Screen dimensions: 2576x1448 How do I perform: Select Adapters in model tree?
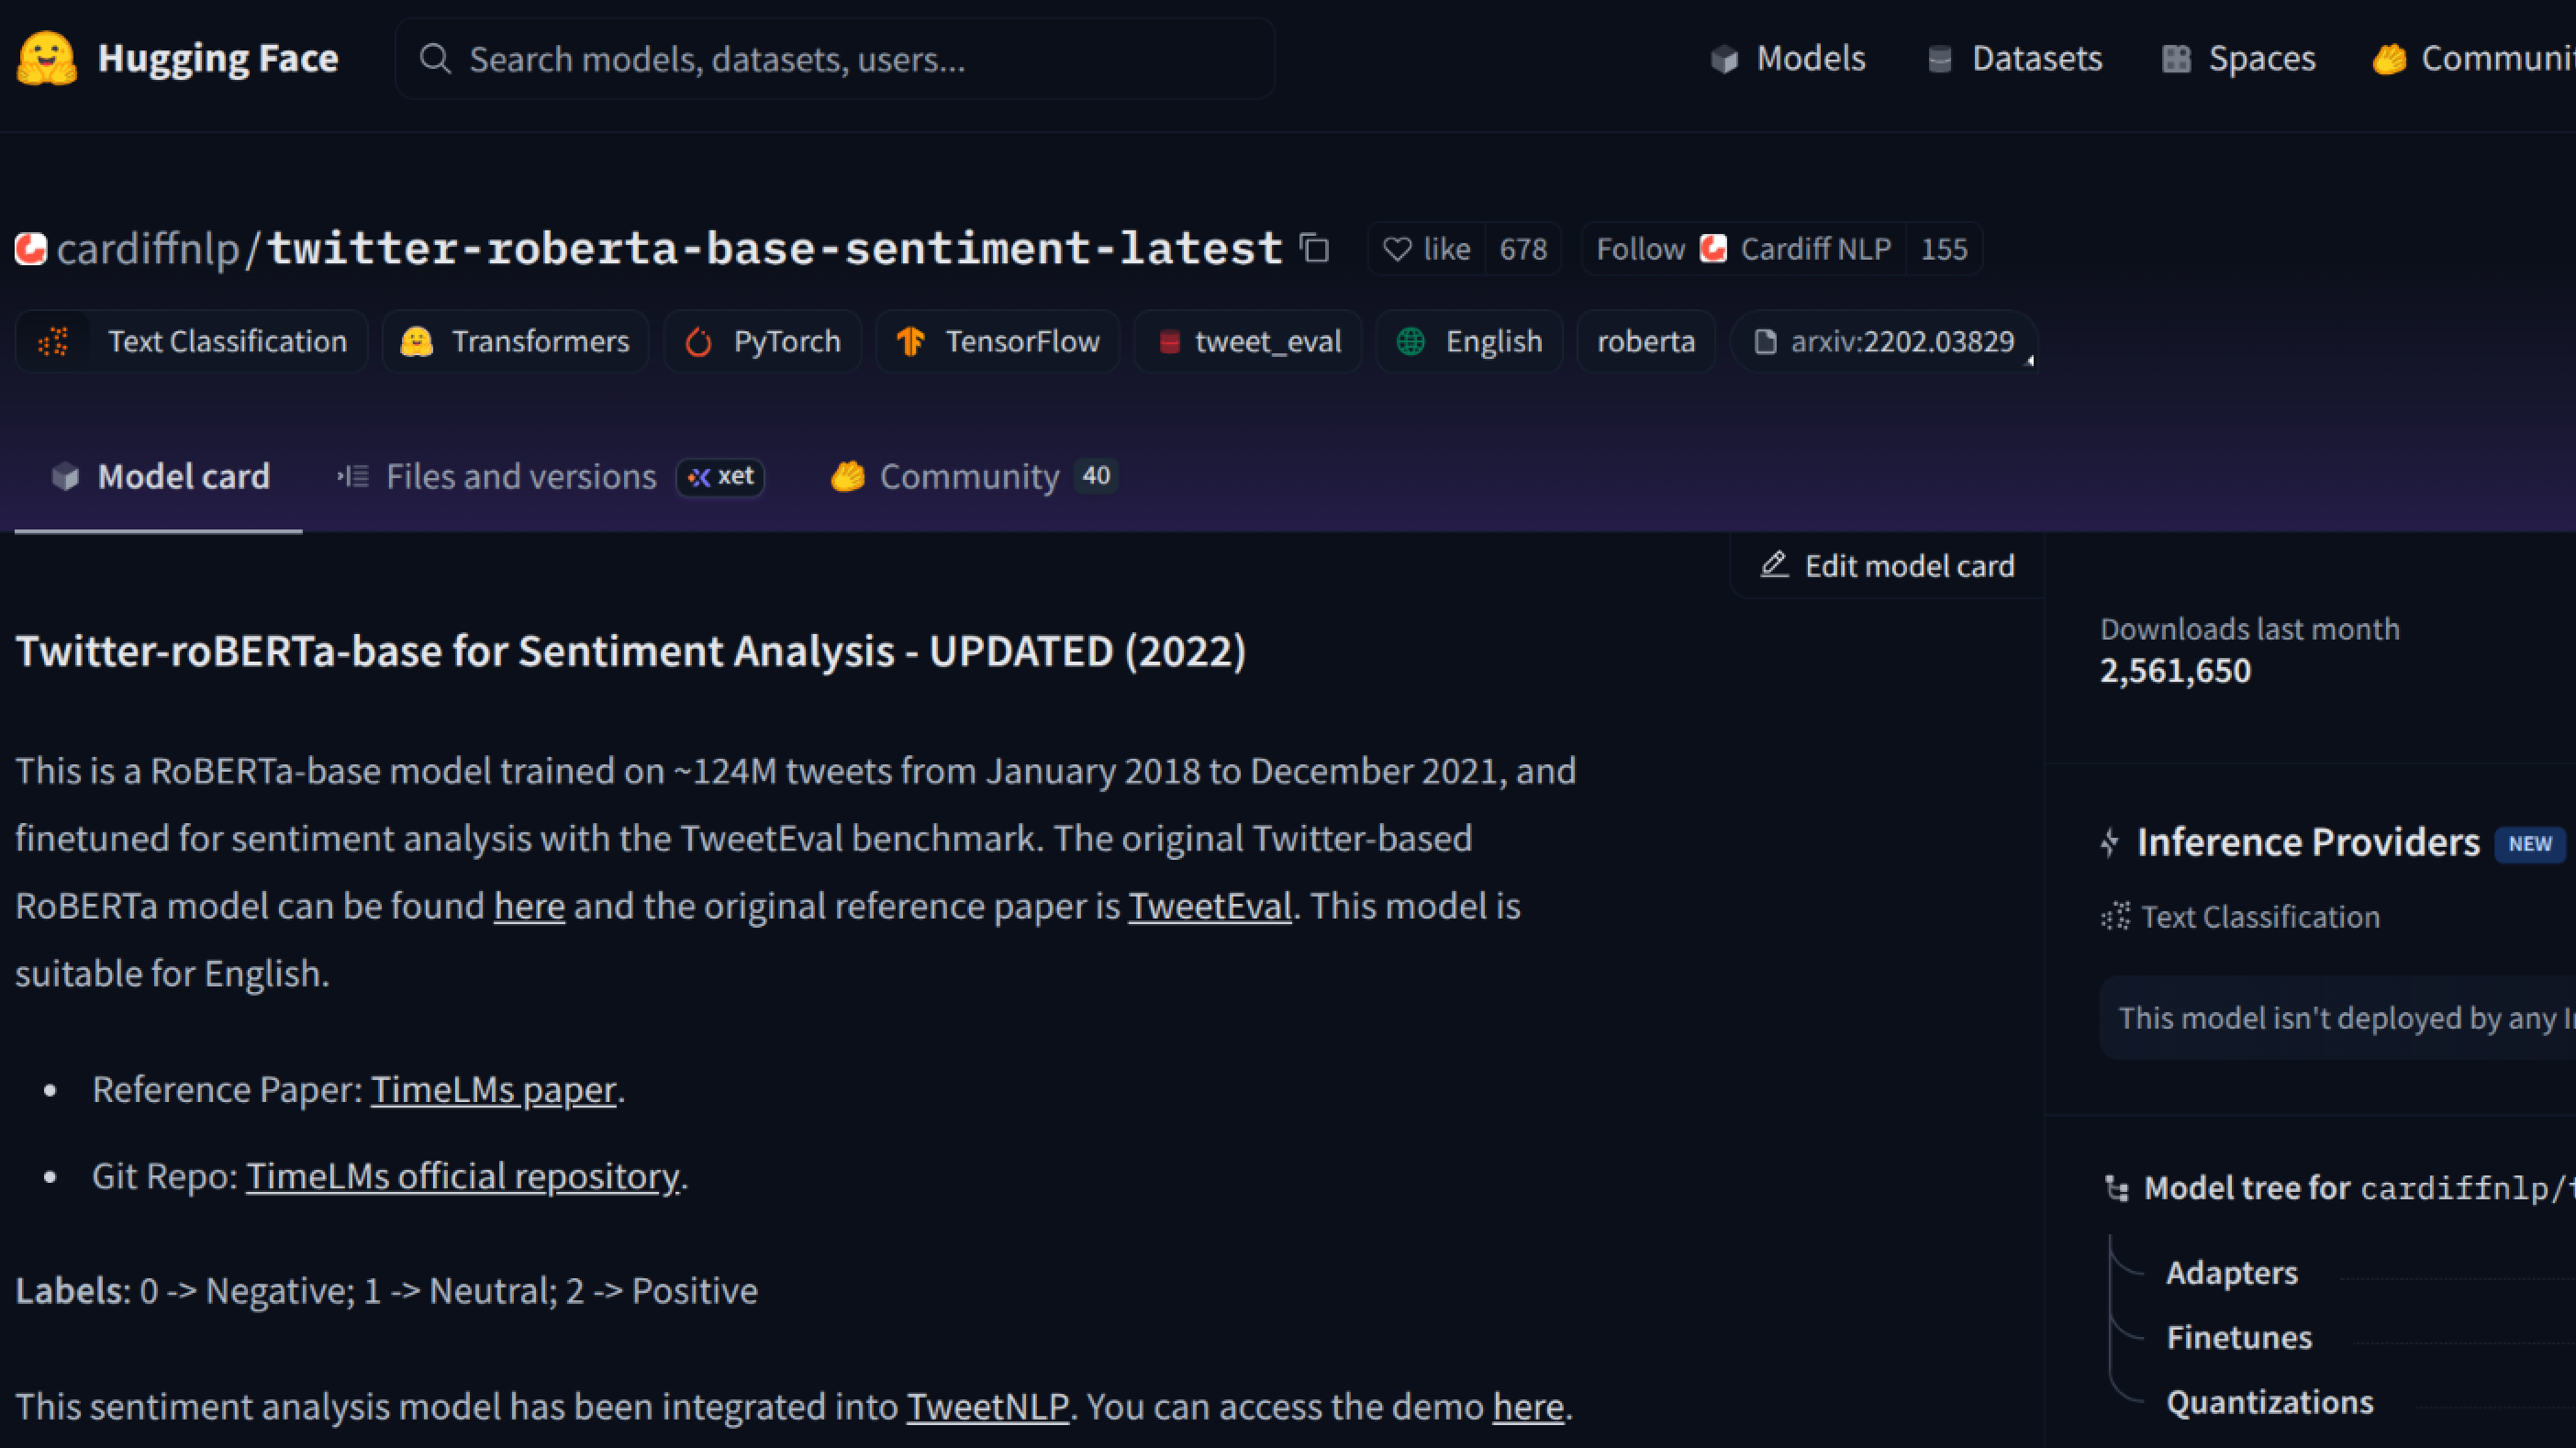(x=2232, y=1273)
